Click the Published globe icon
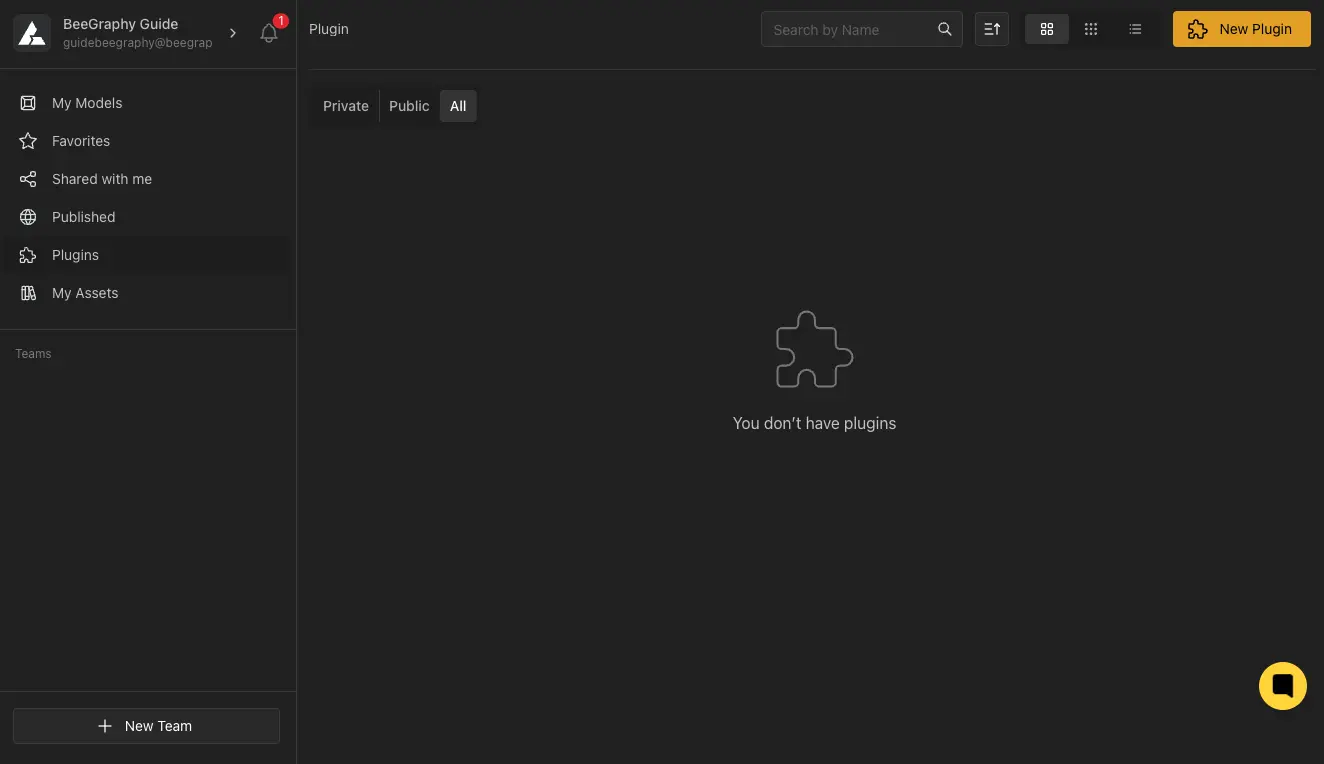The width and height of the screenshot is (1324, 764). 28,217
